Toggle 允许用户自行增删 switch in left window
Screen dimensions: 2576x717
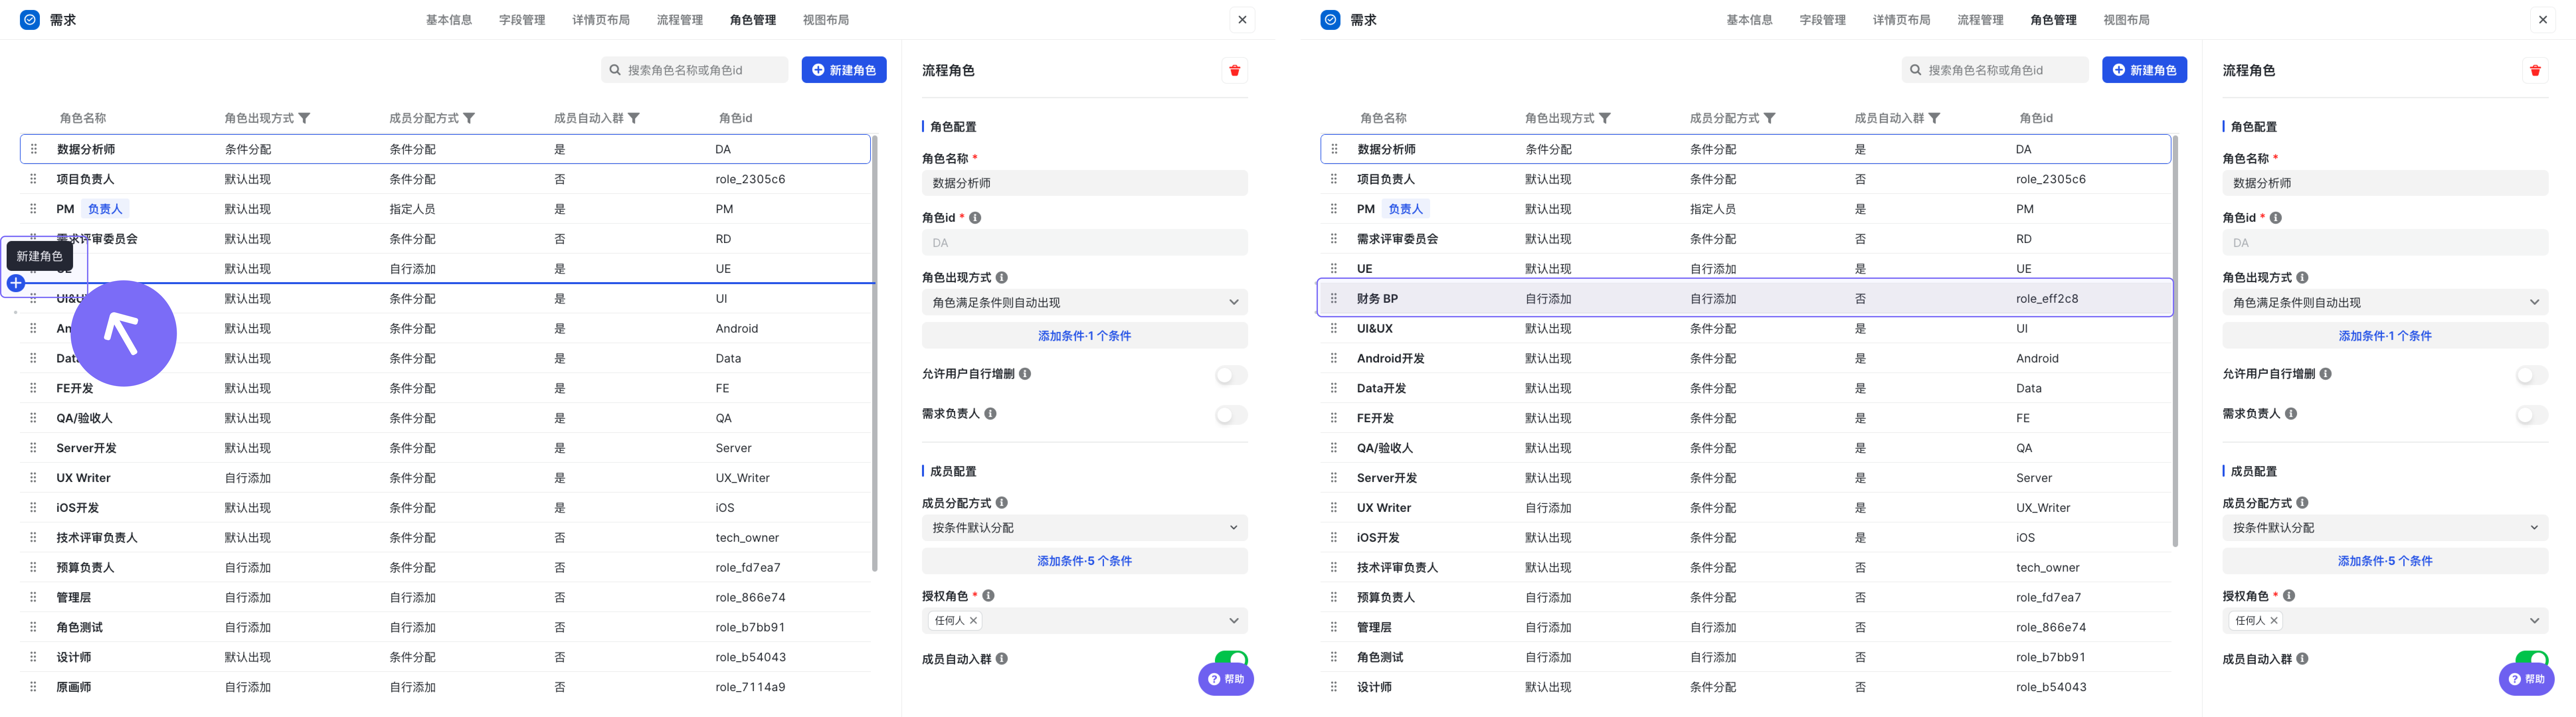1231,375
